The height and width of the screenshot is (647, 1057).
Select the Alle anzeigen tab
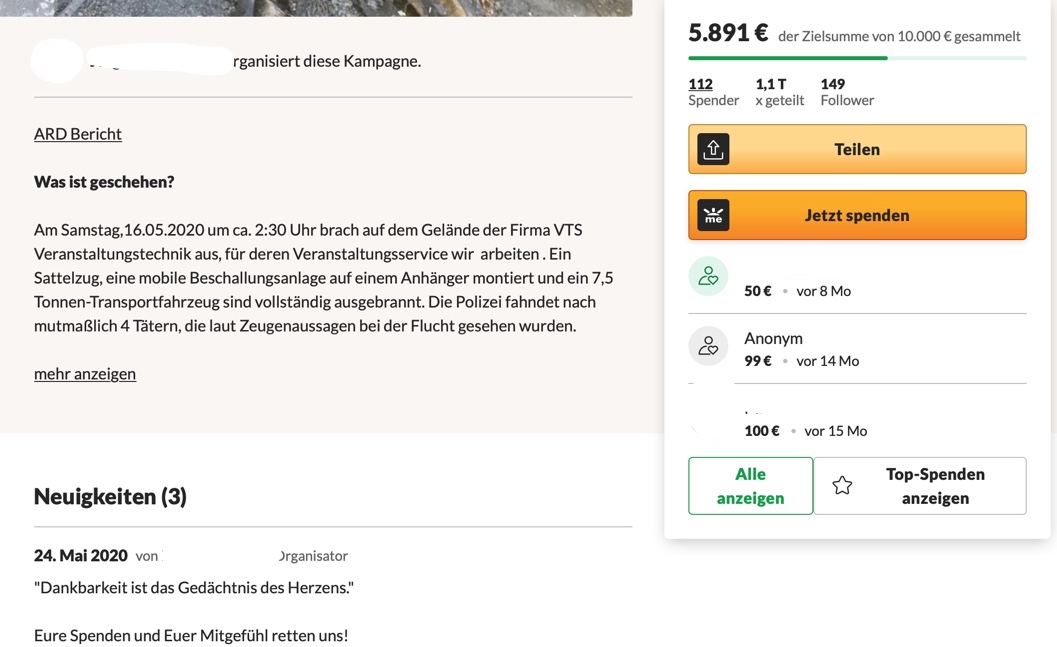[x=750, y=486]
